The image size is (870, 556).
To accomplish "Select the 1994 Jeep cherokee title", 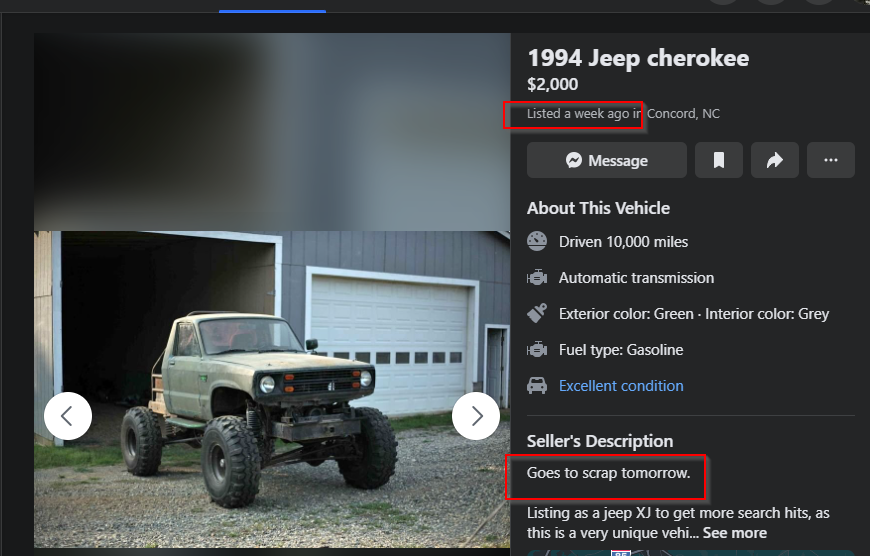I will tap(638, 58).
